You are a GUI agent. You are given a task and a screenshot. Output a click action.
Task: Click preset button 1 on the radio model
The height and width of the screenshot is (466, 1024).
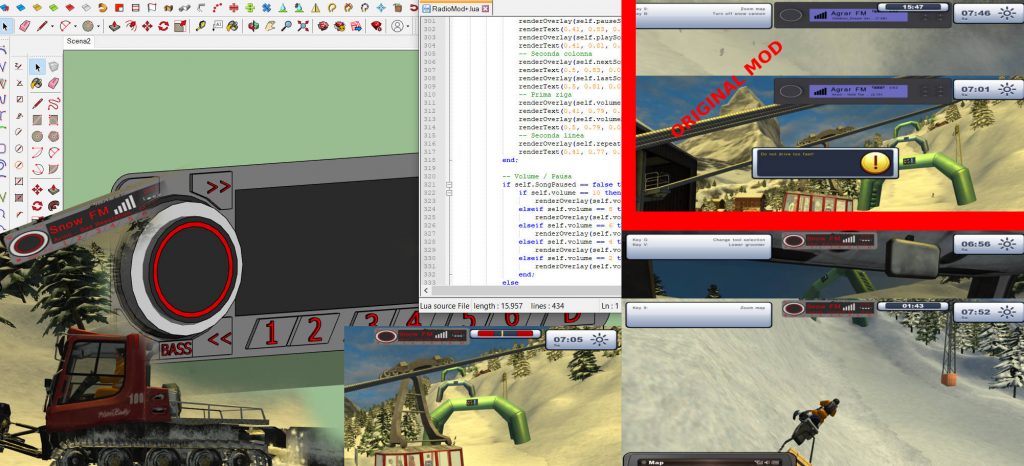tap(270, 332)
